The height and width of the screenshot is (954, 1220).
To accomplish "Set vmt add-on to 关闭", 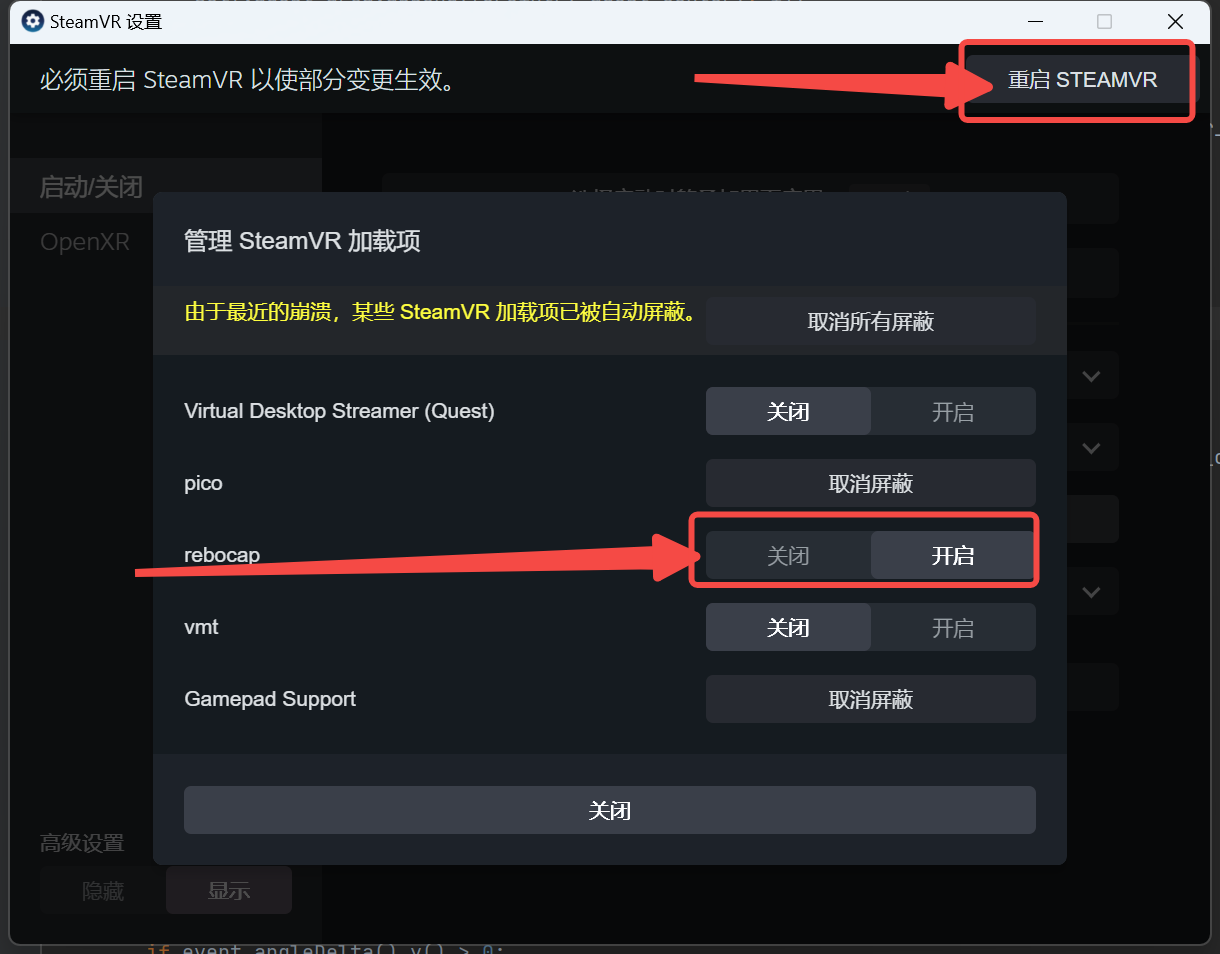I will click(x=788, y=627).
